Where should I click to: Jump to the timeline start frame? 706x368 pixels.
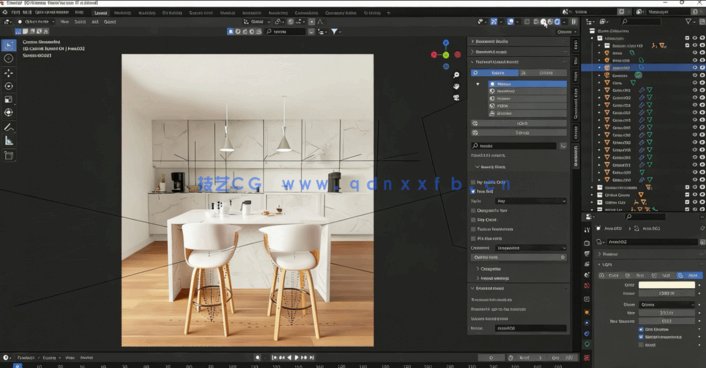pyautogui.click(x=274, y=358)
